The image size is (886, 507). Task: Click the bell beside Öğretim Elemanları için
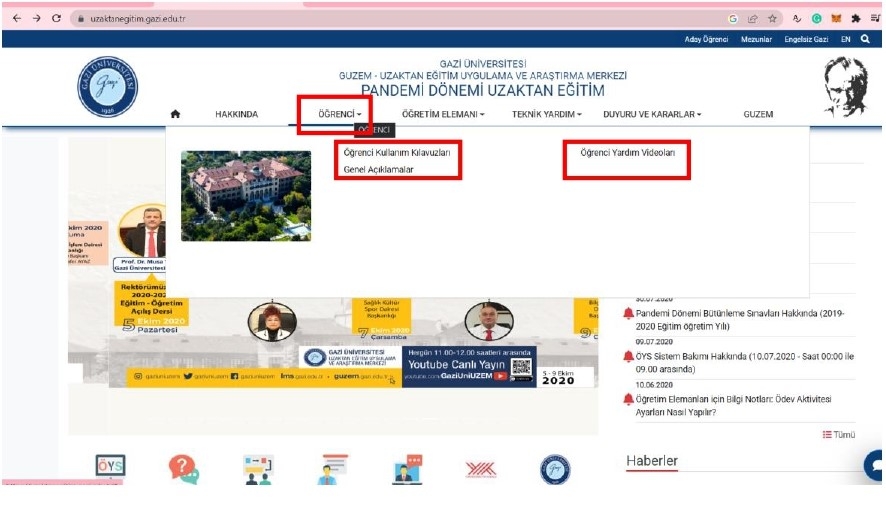coord(628,399)
